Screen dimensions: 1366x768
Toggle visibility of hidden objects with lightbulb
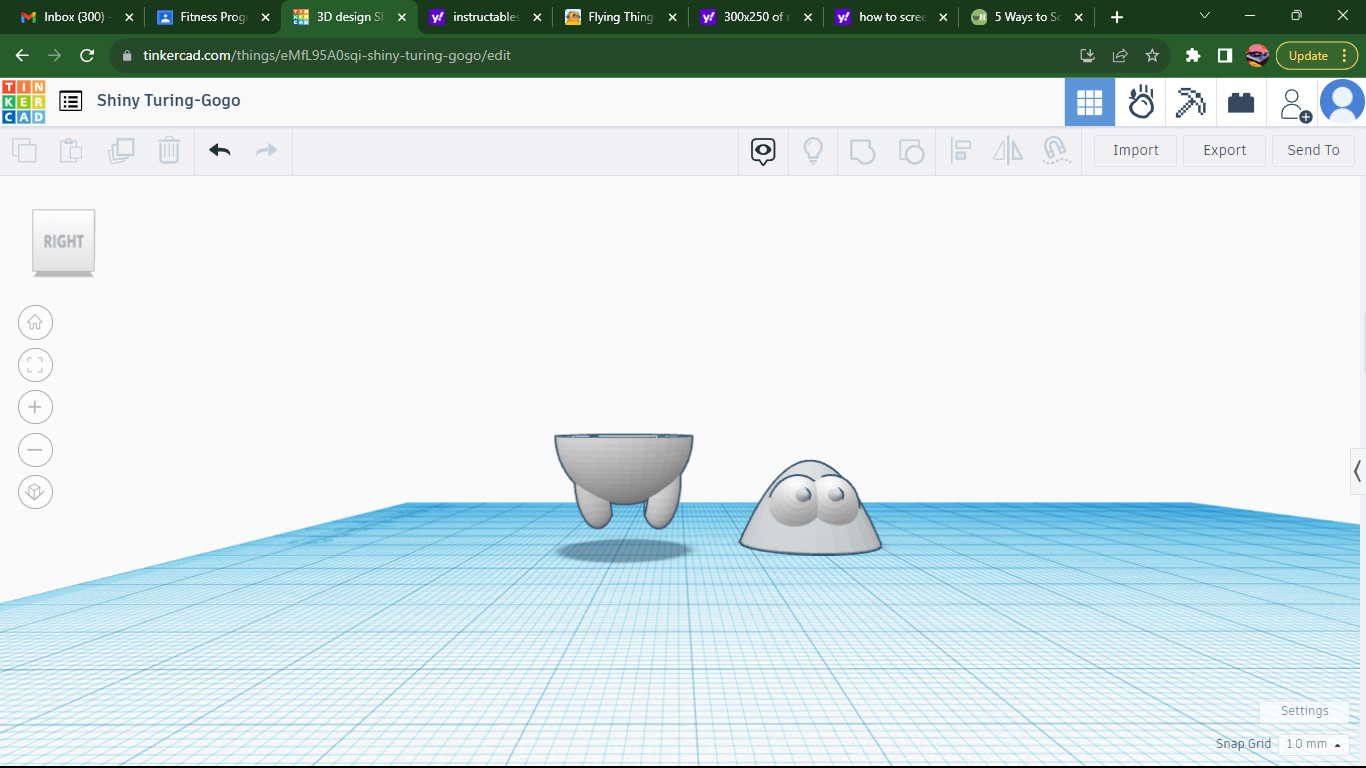pyautogui.click(x=813, y=150)
